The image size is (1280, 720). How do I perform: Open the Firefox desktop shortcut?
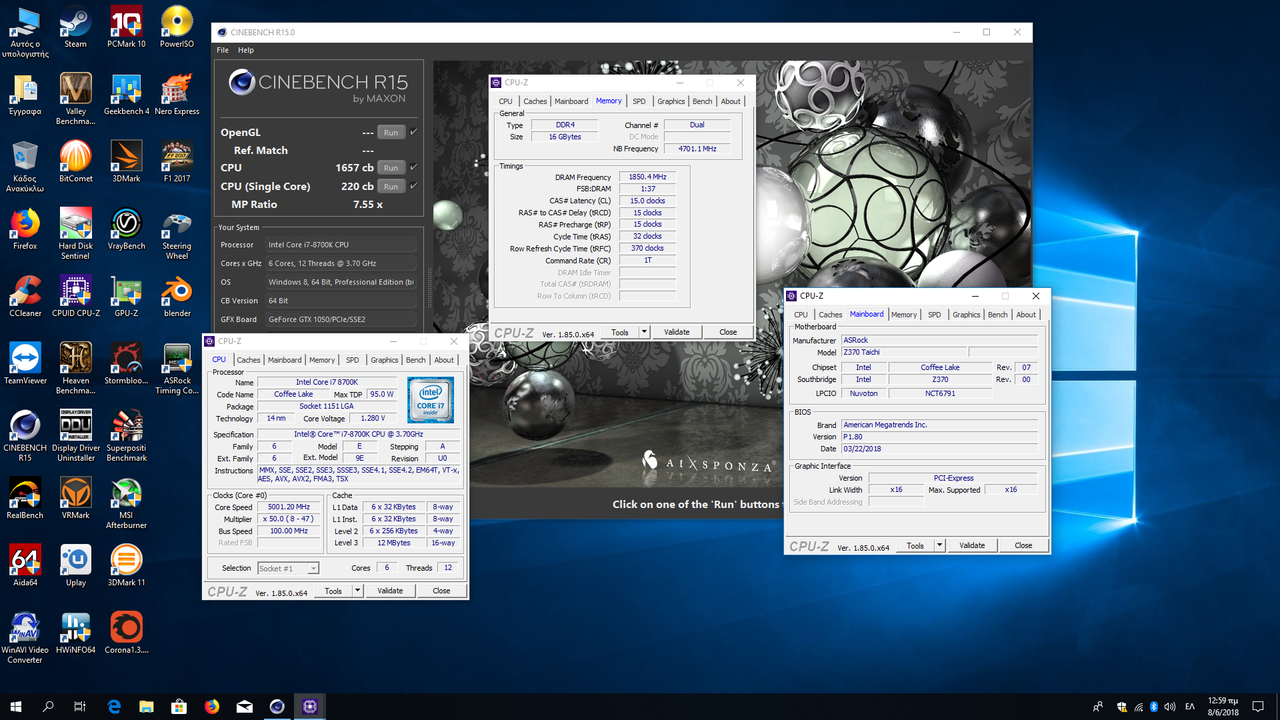click(x=25, y=228)
